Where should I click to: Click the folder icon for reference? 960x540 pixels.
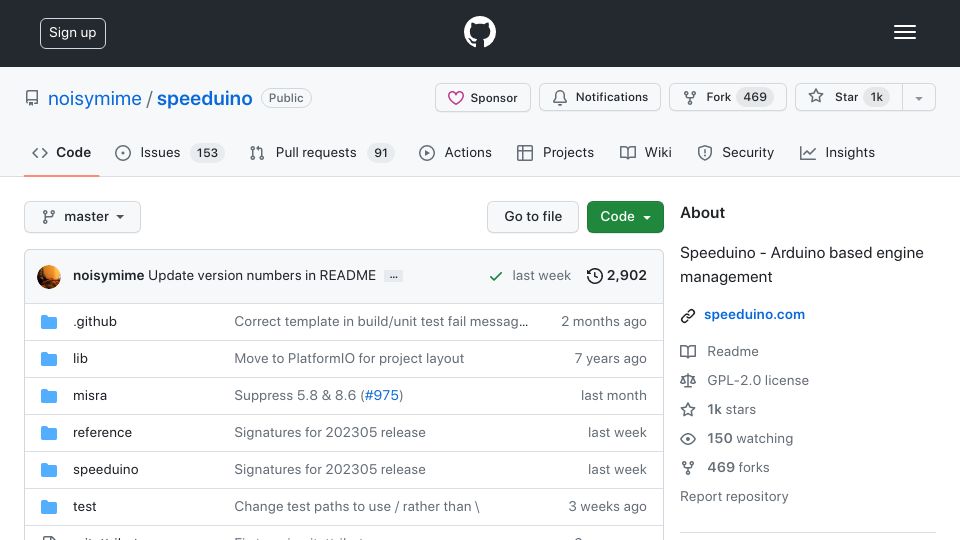(x=49, y=433)
